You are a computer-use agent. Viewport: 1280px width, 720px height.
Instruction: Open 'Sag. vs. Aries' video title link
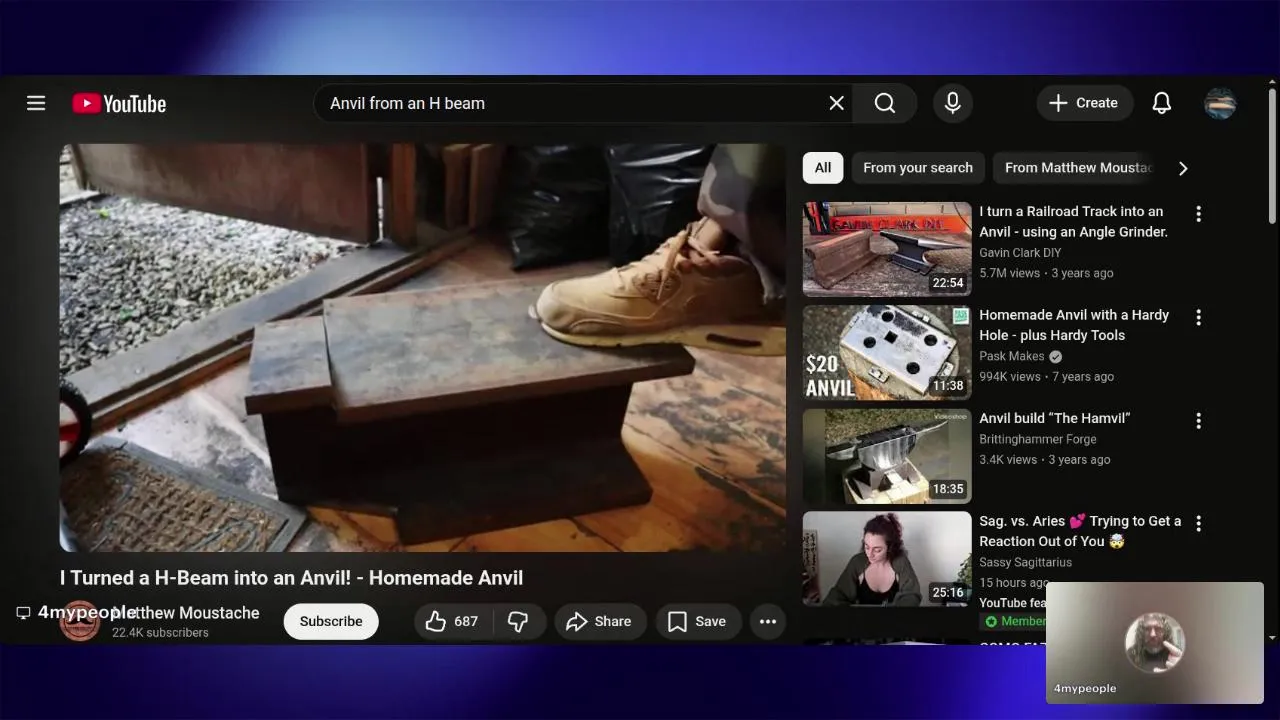click(x=1080, y=531)
